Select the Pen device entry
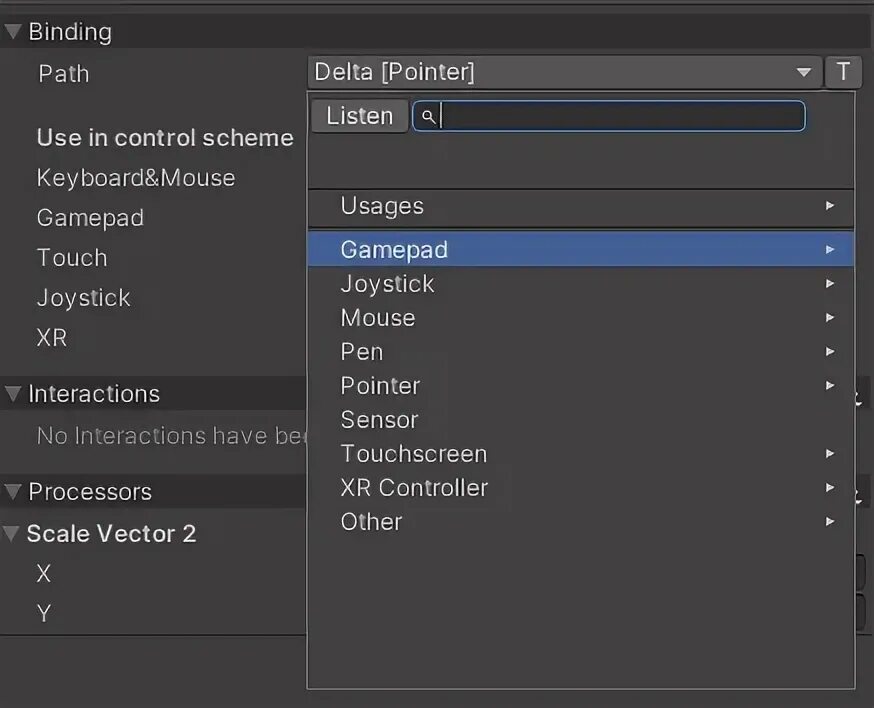 581,352
